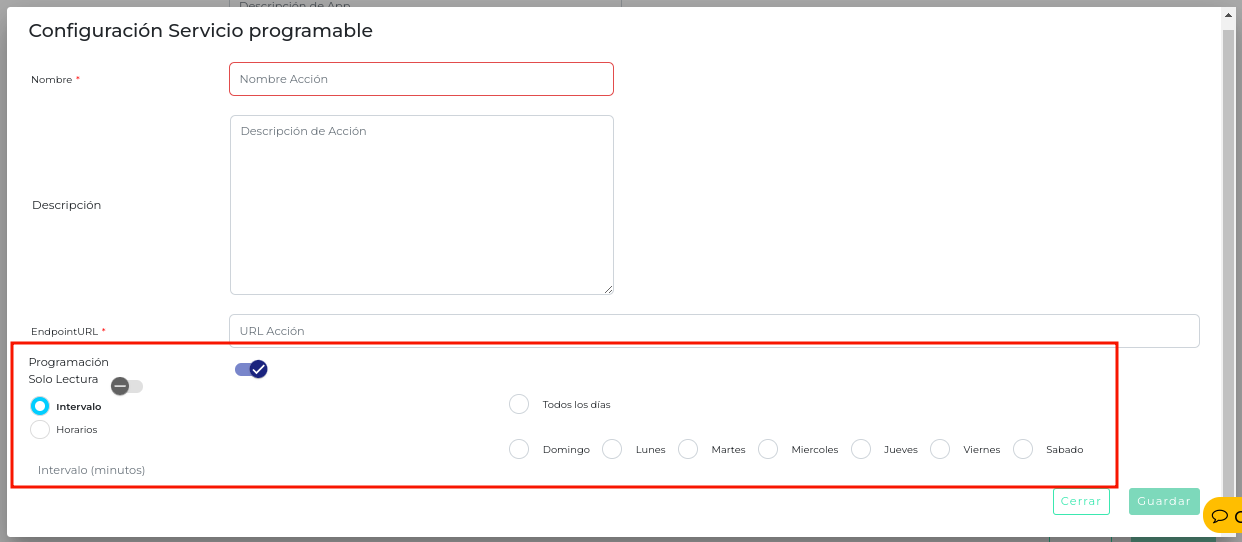Enable the Martes day option
The width and height of the screenshot is (1242, 542).
(x=688, y=449)
